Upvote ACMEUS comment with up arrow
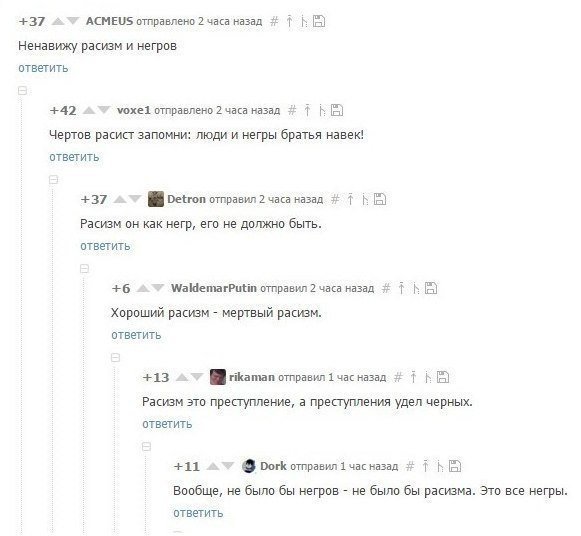581x536 pixels. pos(58,21)
